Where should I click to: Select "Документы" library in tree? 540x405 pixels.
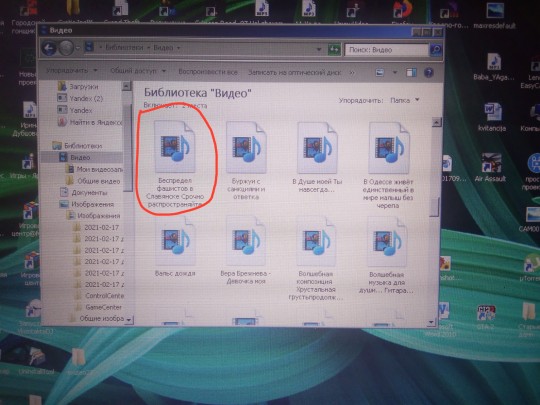pos(89,193)
